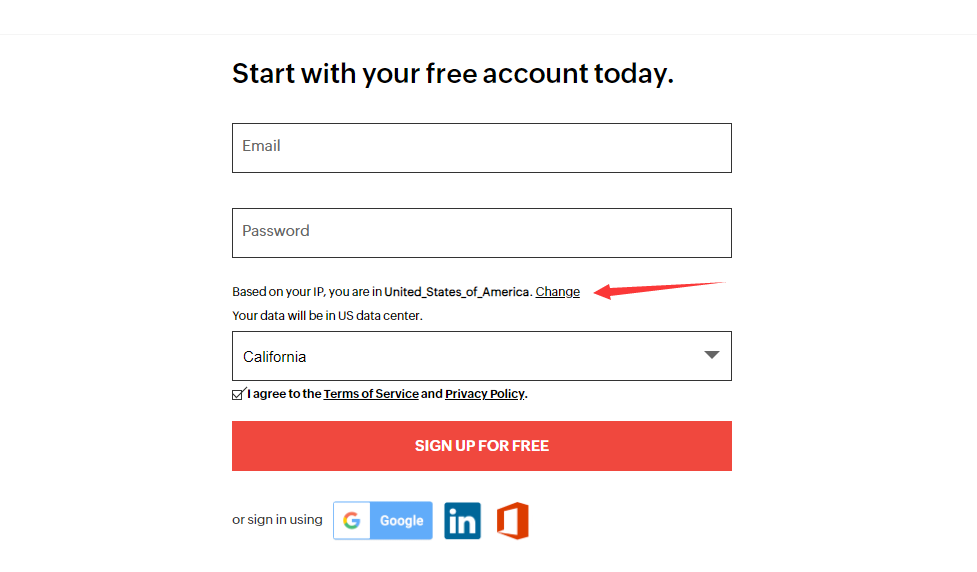Screen dimensions: 977x572
Task: Click the LinkedIn sign-in icon
Action: [x=462, y=521]
